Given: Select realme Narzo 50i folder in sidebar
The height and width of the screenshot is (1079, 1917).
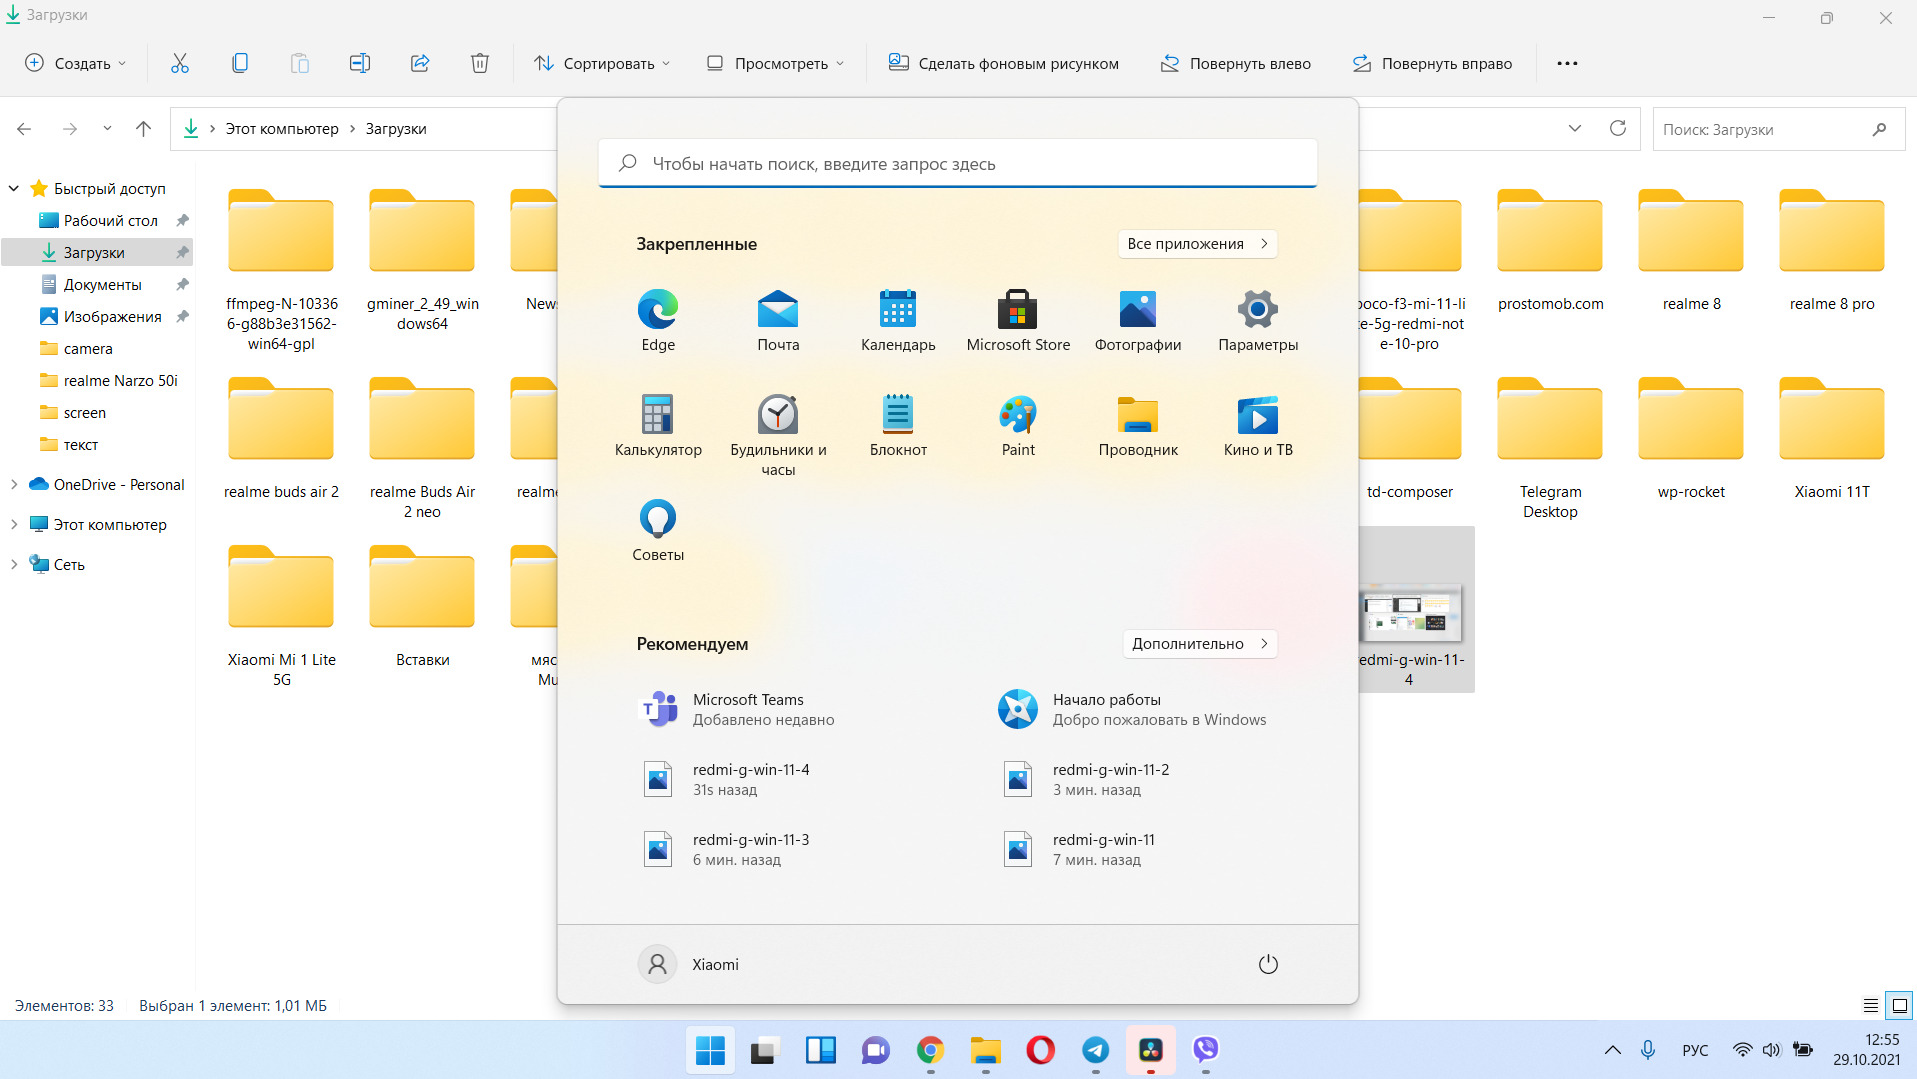Looking at the screenshot, I should coord(120,380).
